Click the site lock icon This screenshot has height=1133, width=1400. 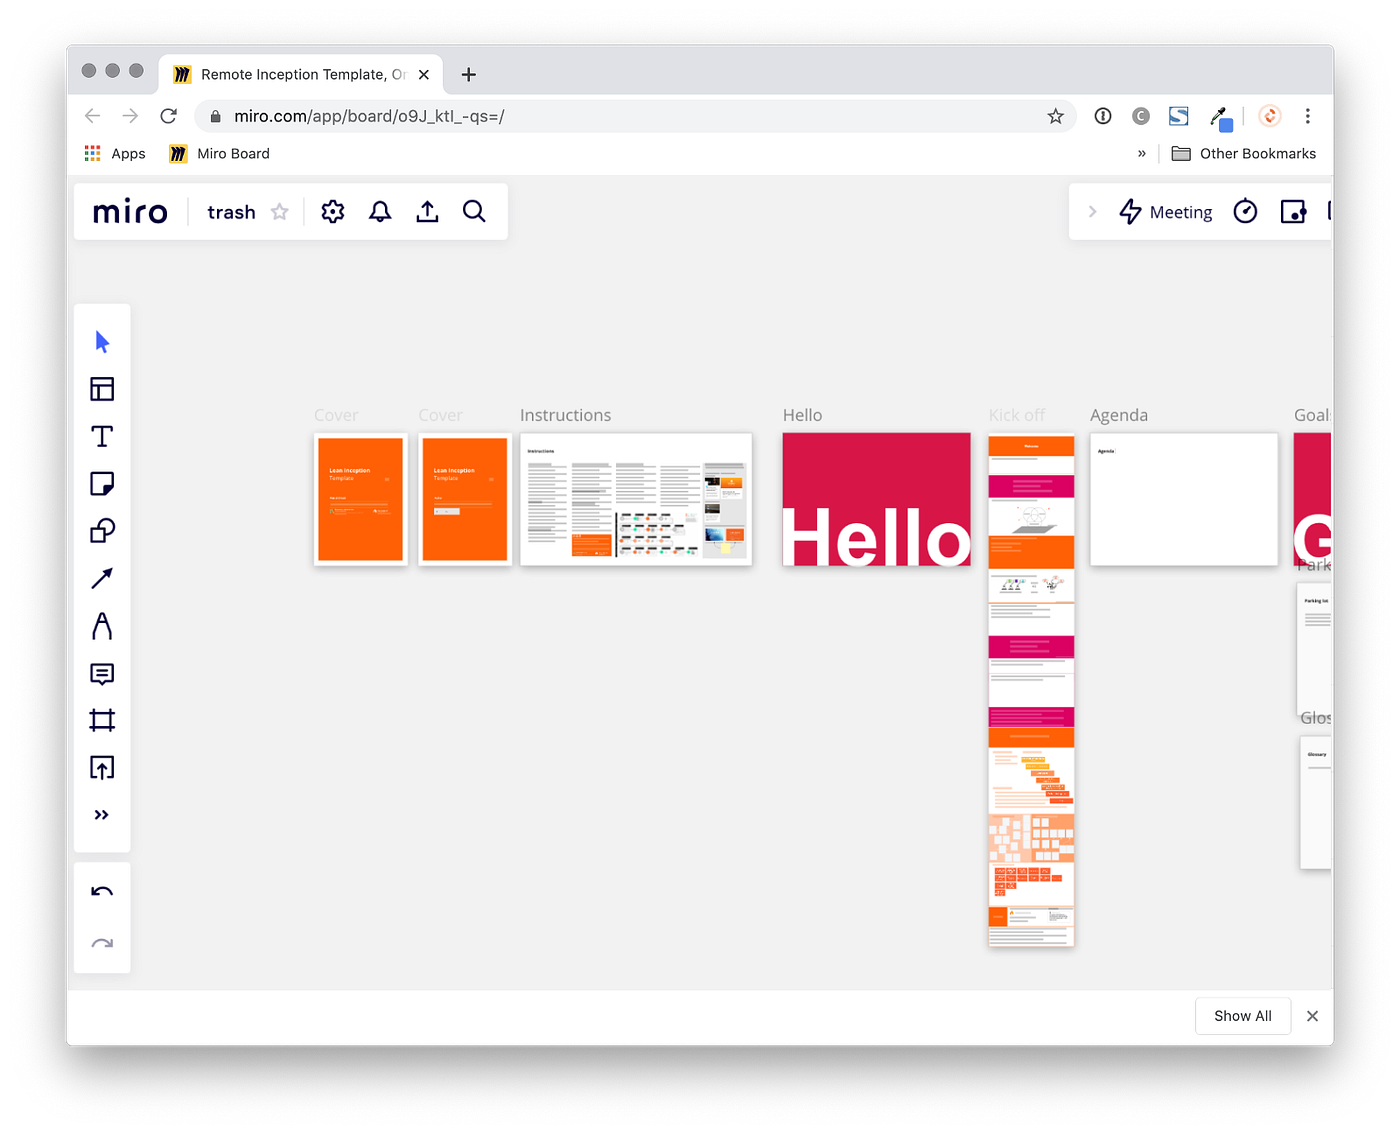(x=215, y=116)
